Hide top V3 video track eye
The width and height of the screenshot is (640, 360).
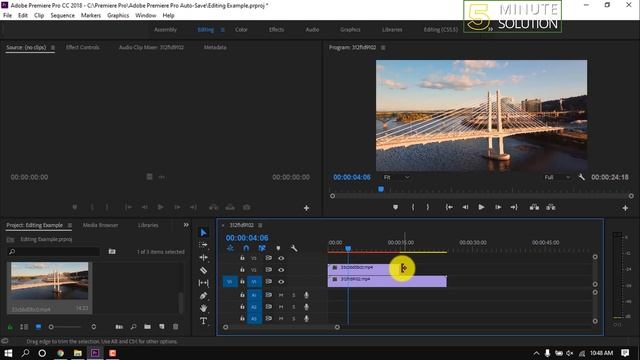point(281,258)
